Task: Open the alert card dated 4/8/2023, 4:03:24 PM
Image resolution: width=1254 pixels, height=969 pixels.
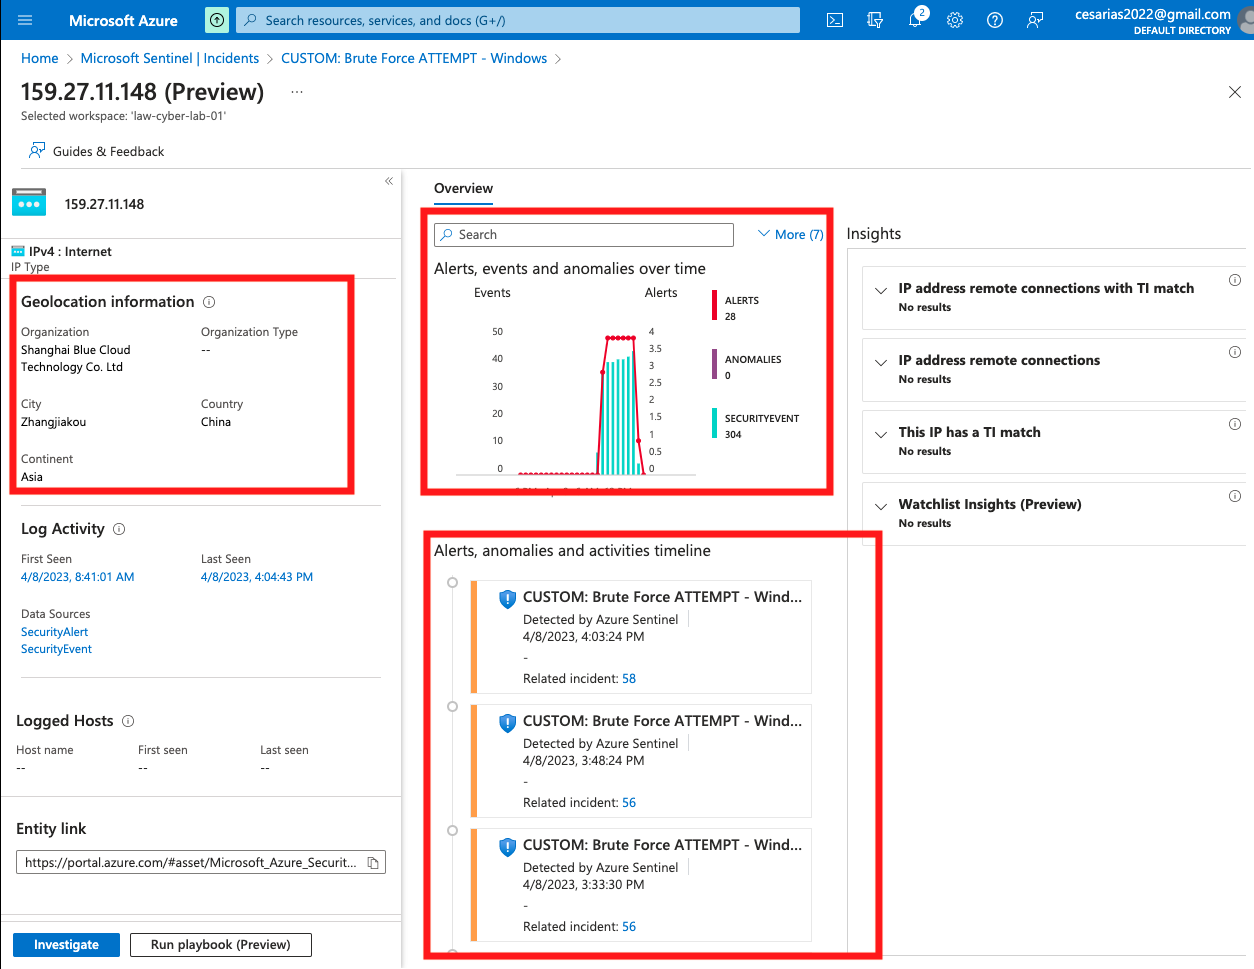Action: pyautogui.click(x=641, y=637)
